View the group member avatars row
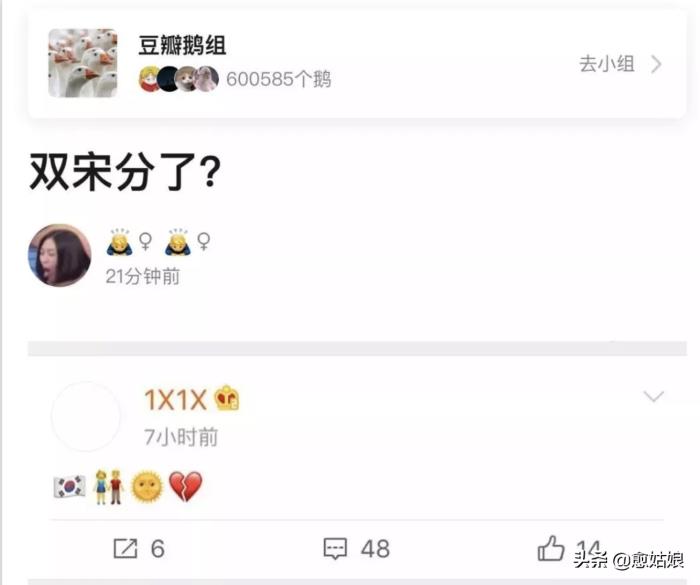Screen dimensions: 700x585 pyautogui.click(x=179, y=79)
